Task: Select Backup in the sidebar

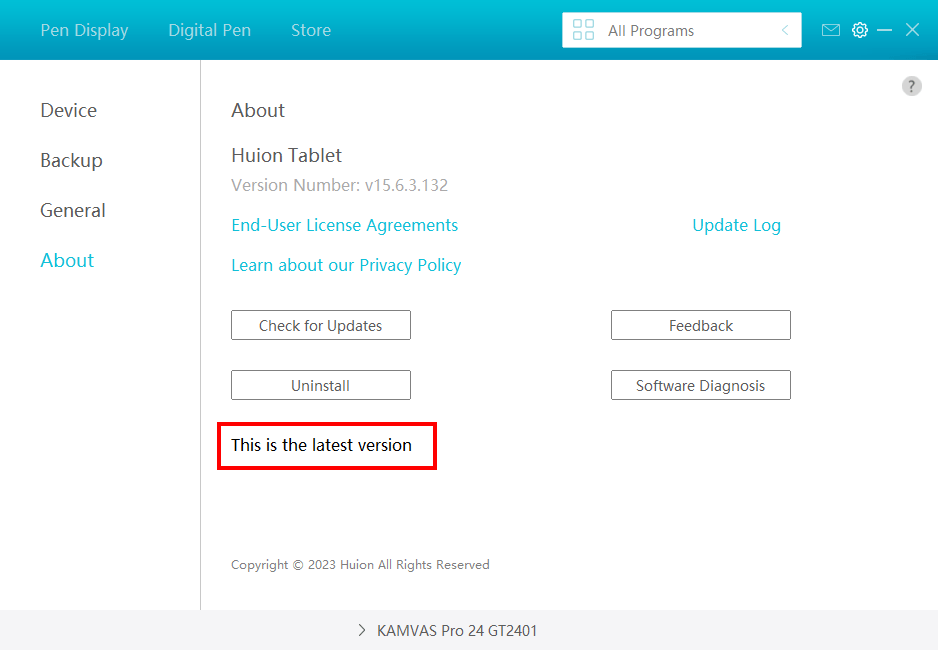Action: point(71,160)
